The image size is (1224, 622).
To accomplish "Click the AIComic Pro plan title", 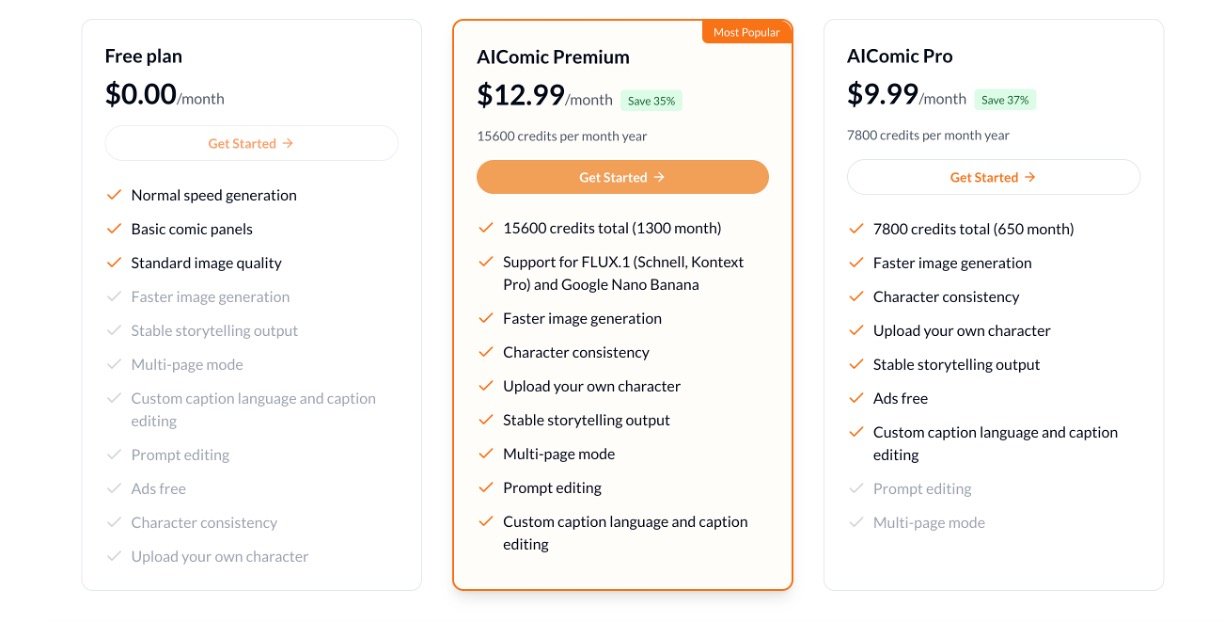I will [900, 56].
